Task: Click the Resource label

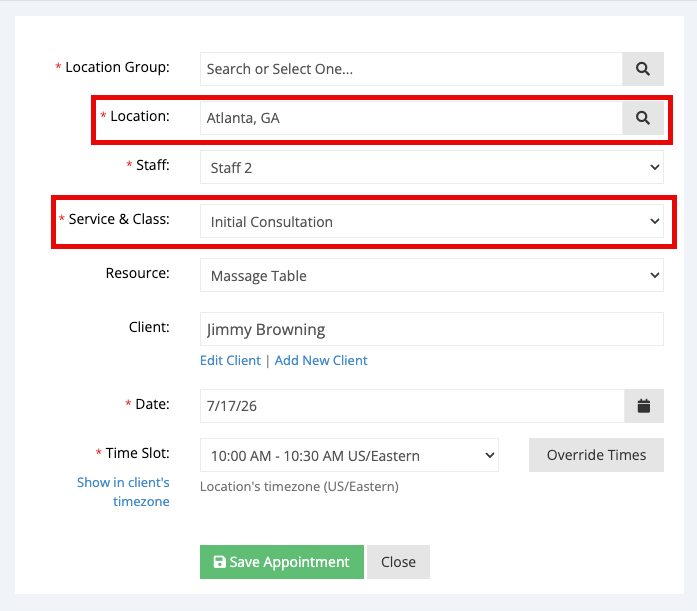Action: click(137, 273)
